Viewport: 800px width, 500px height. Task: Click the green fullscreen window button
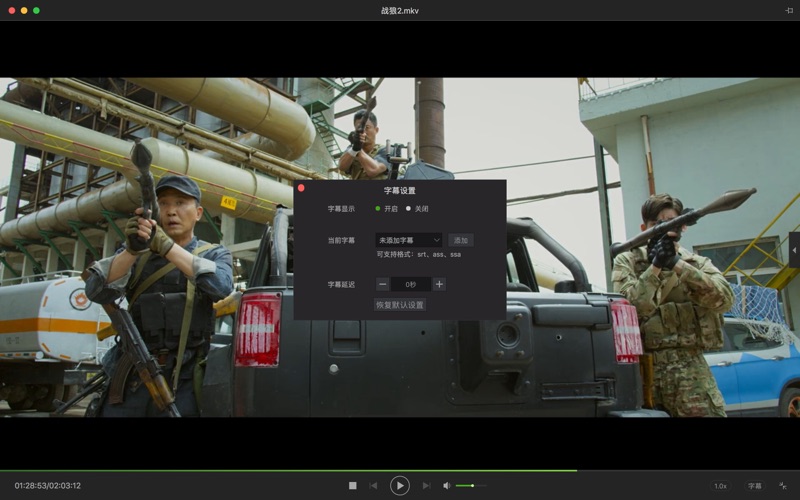pos(36,10)
